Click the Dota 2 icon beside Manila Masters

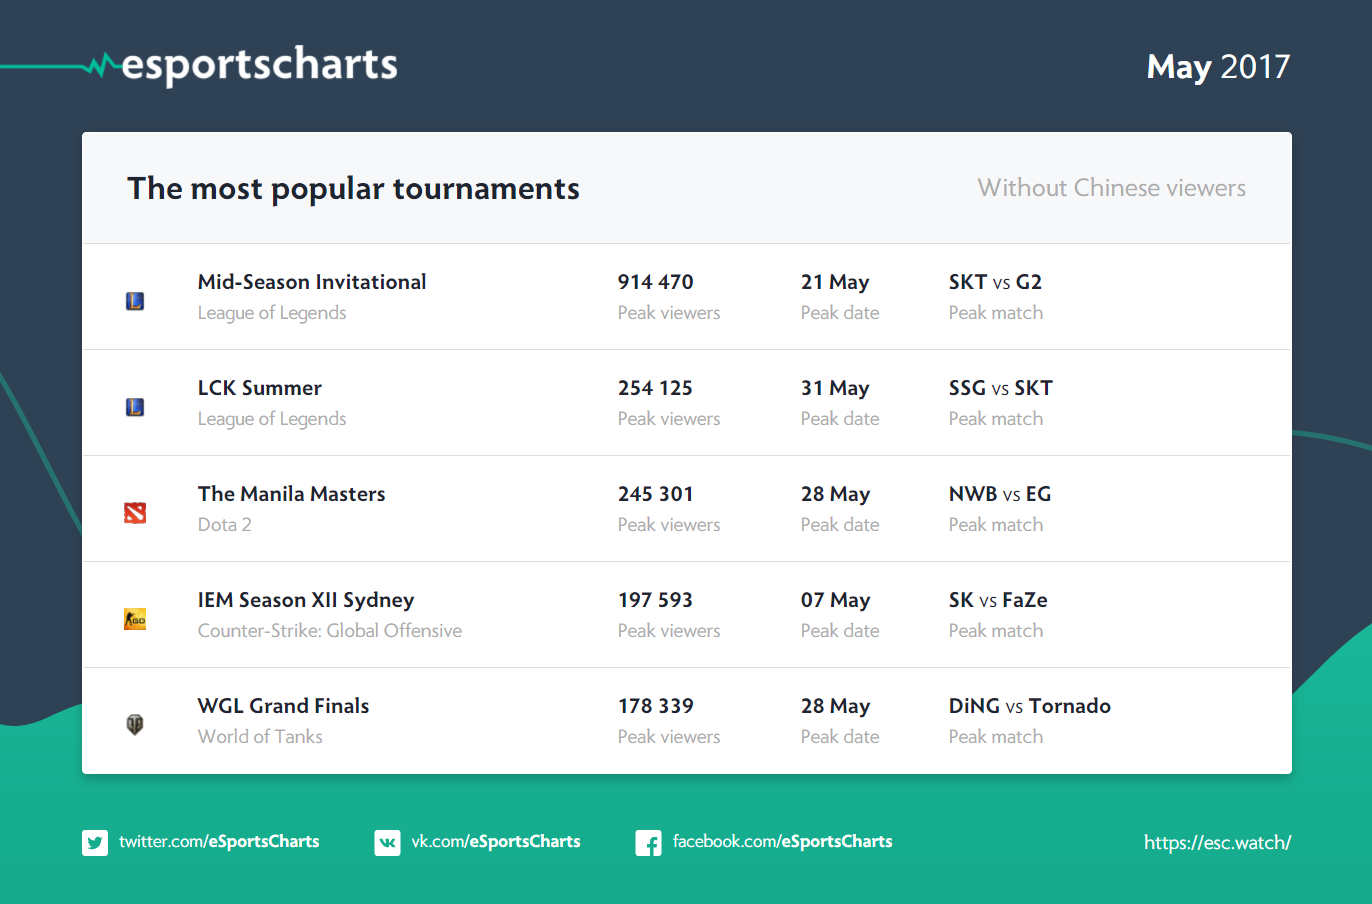135,513
